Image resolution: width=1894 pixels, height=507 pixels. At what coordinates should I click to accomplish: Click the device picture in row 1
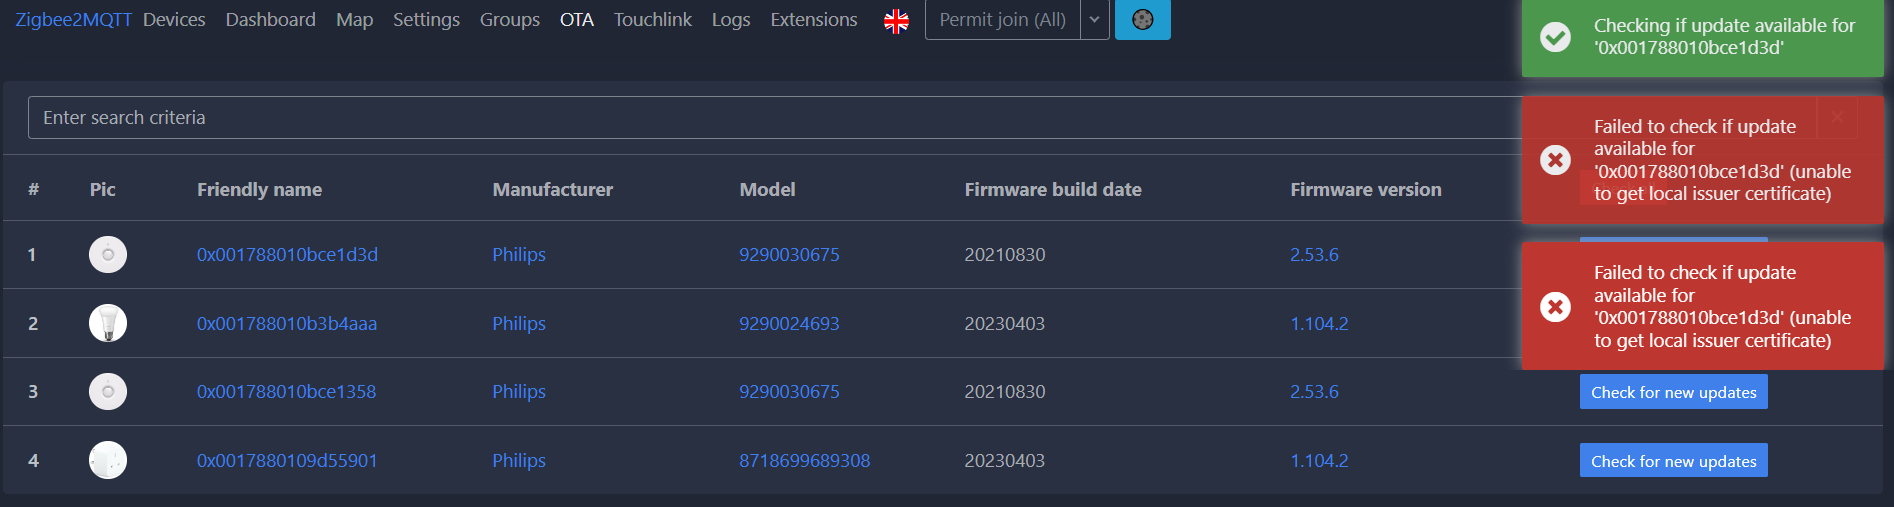click(x=108, y=255)
